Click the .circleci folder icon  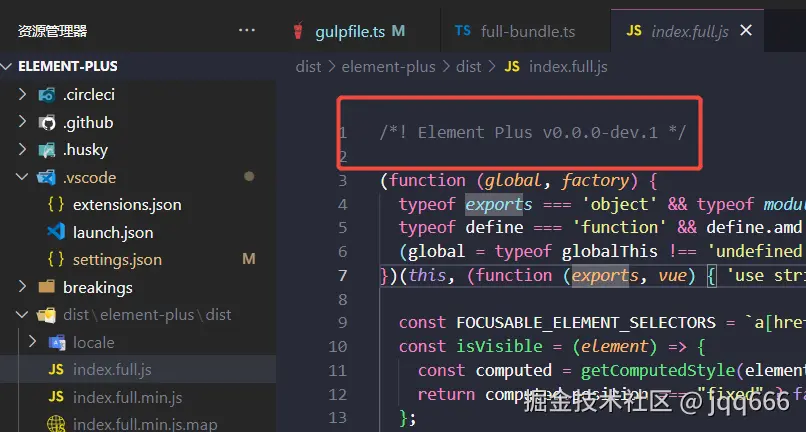pyautogui.click(x=47, y=95)
